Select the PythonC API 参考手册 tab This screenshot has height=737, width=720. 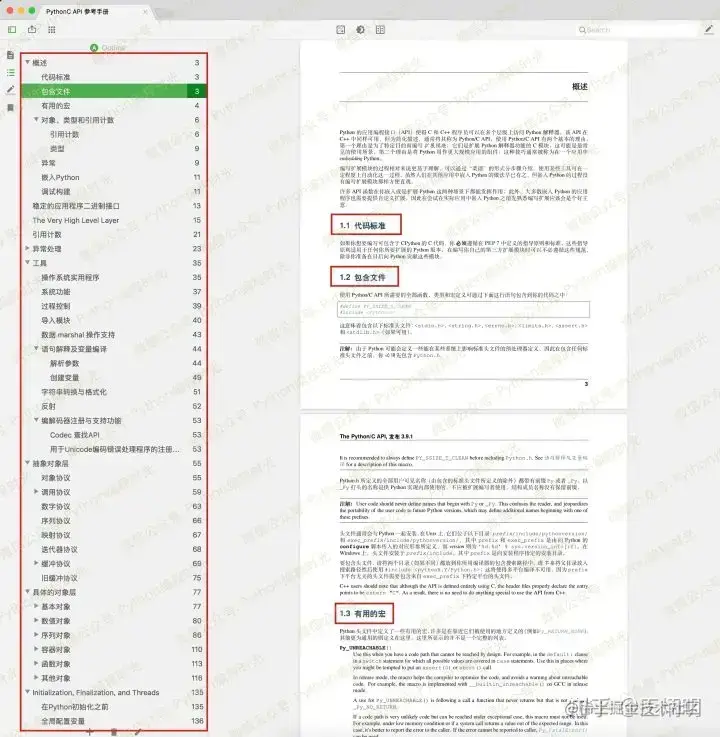[78, 11]
